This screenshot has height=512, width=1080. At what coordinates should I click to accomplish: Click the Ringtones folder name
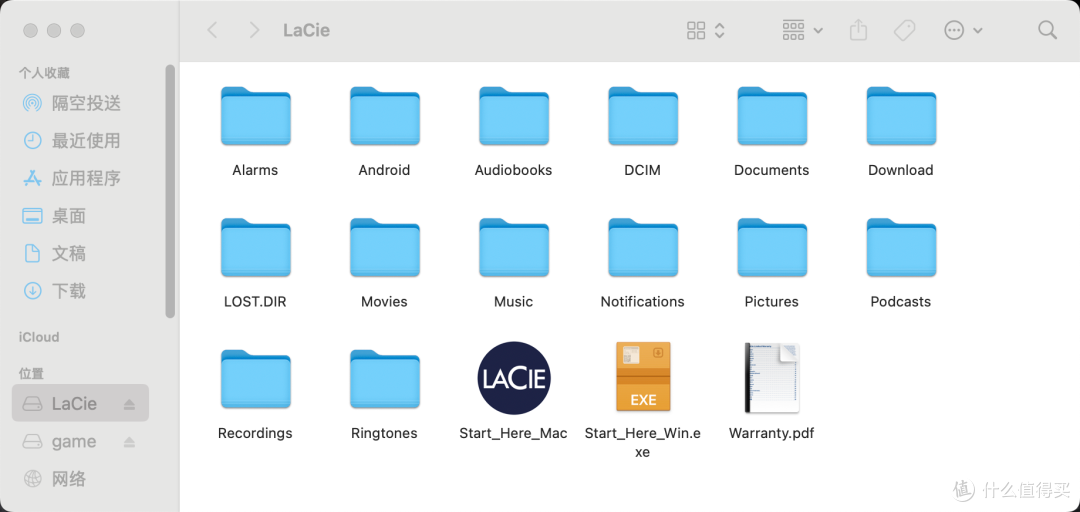384,433
